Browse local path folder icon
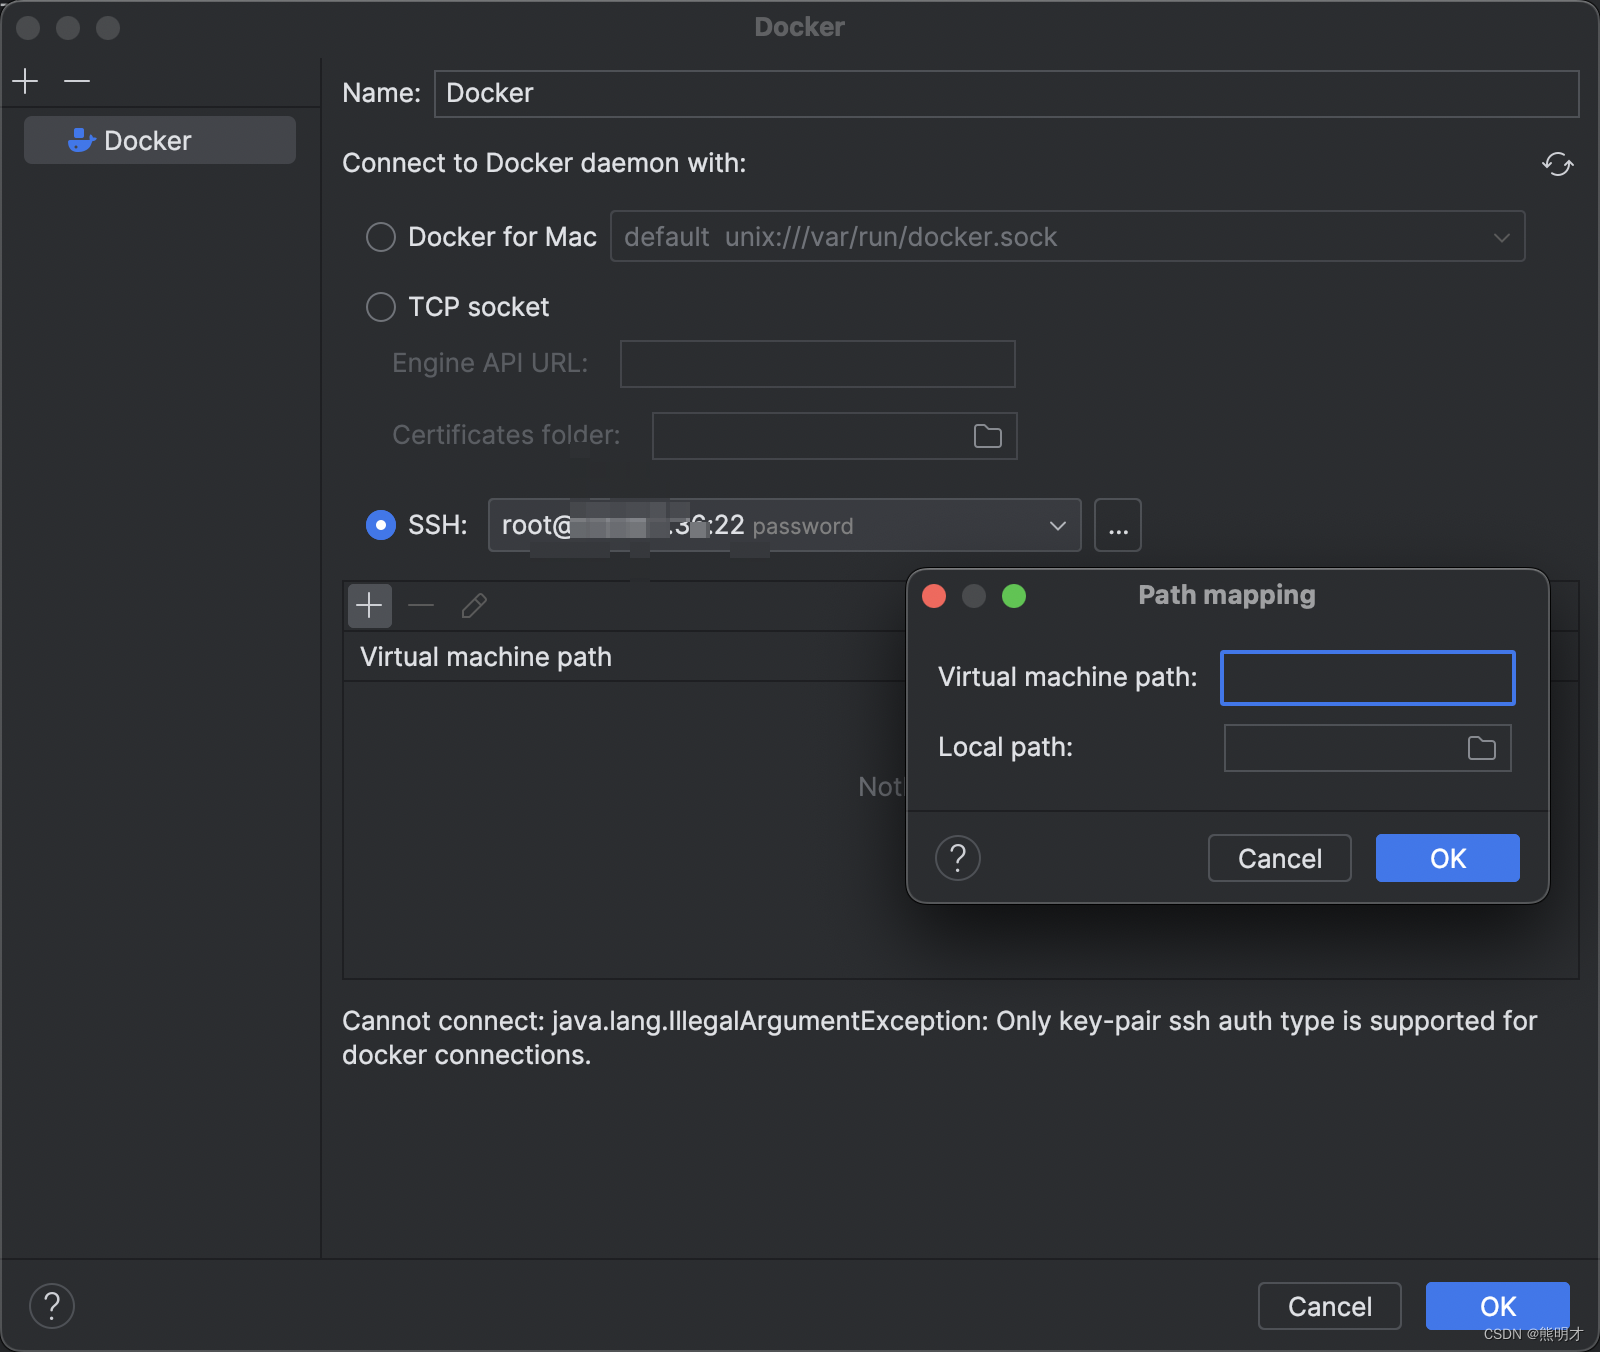This screenshot has height=1352, width=1600. click(x=1482, y=748)
